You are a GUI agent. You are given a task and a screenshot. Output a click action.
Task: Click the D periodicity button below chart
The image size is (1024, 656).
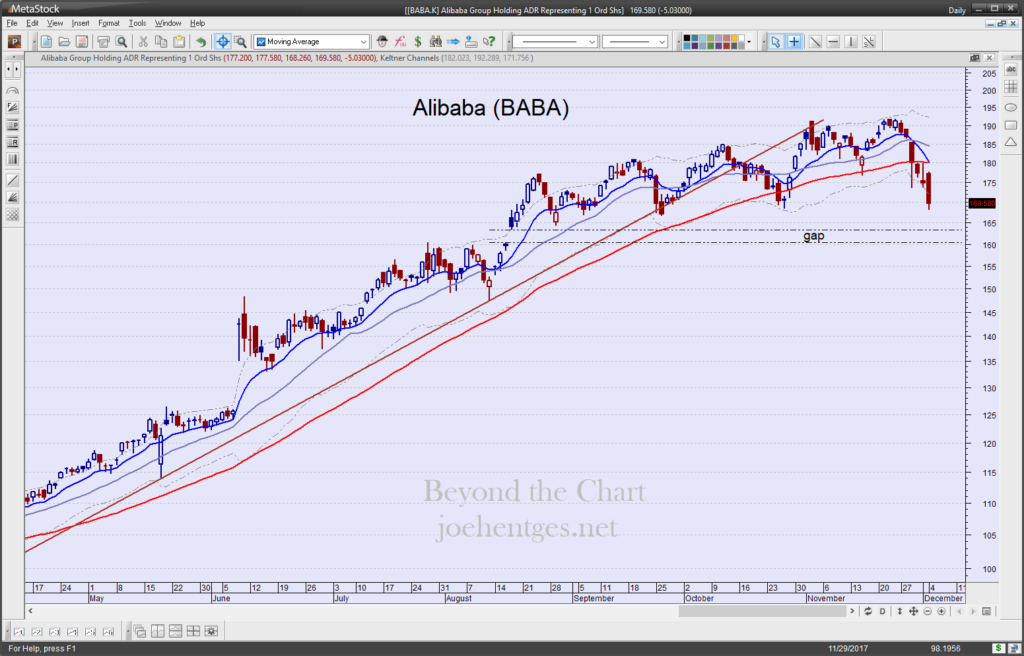(x=882, y=612)
